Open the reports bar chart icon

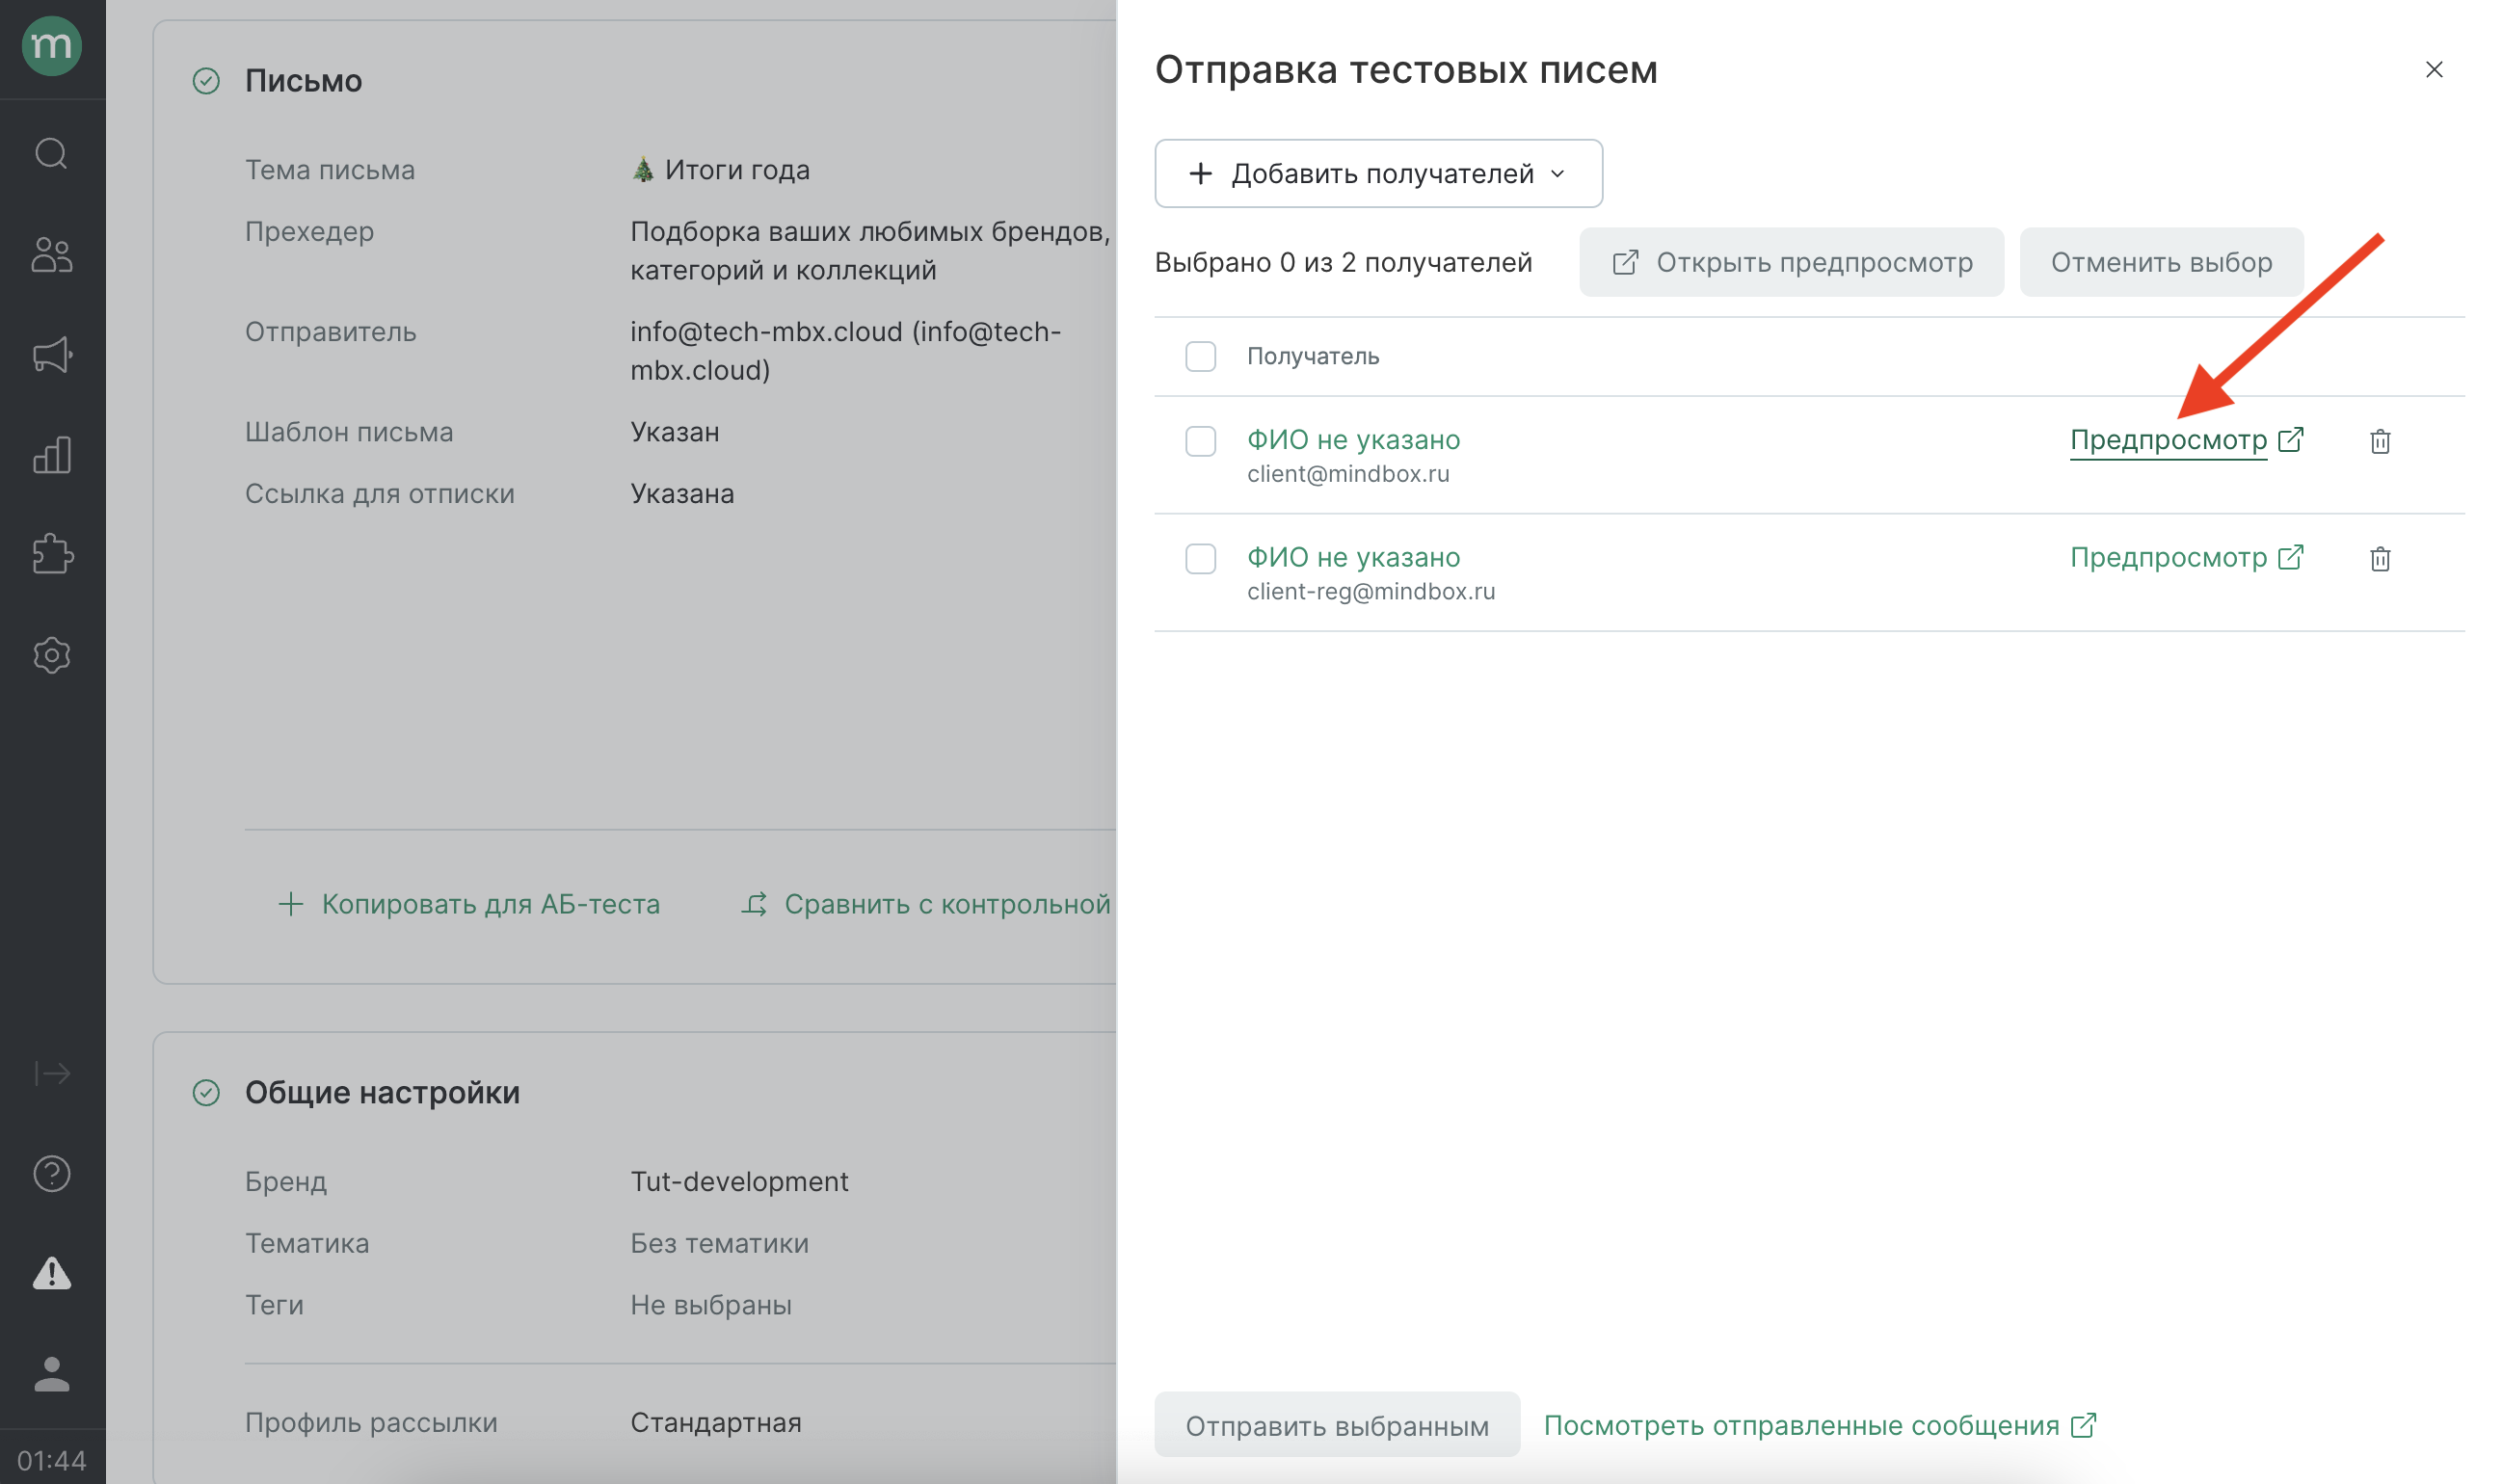[x=52, y=455]
